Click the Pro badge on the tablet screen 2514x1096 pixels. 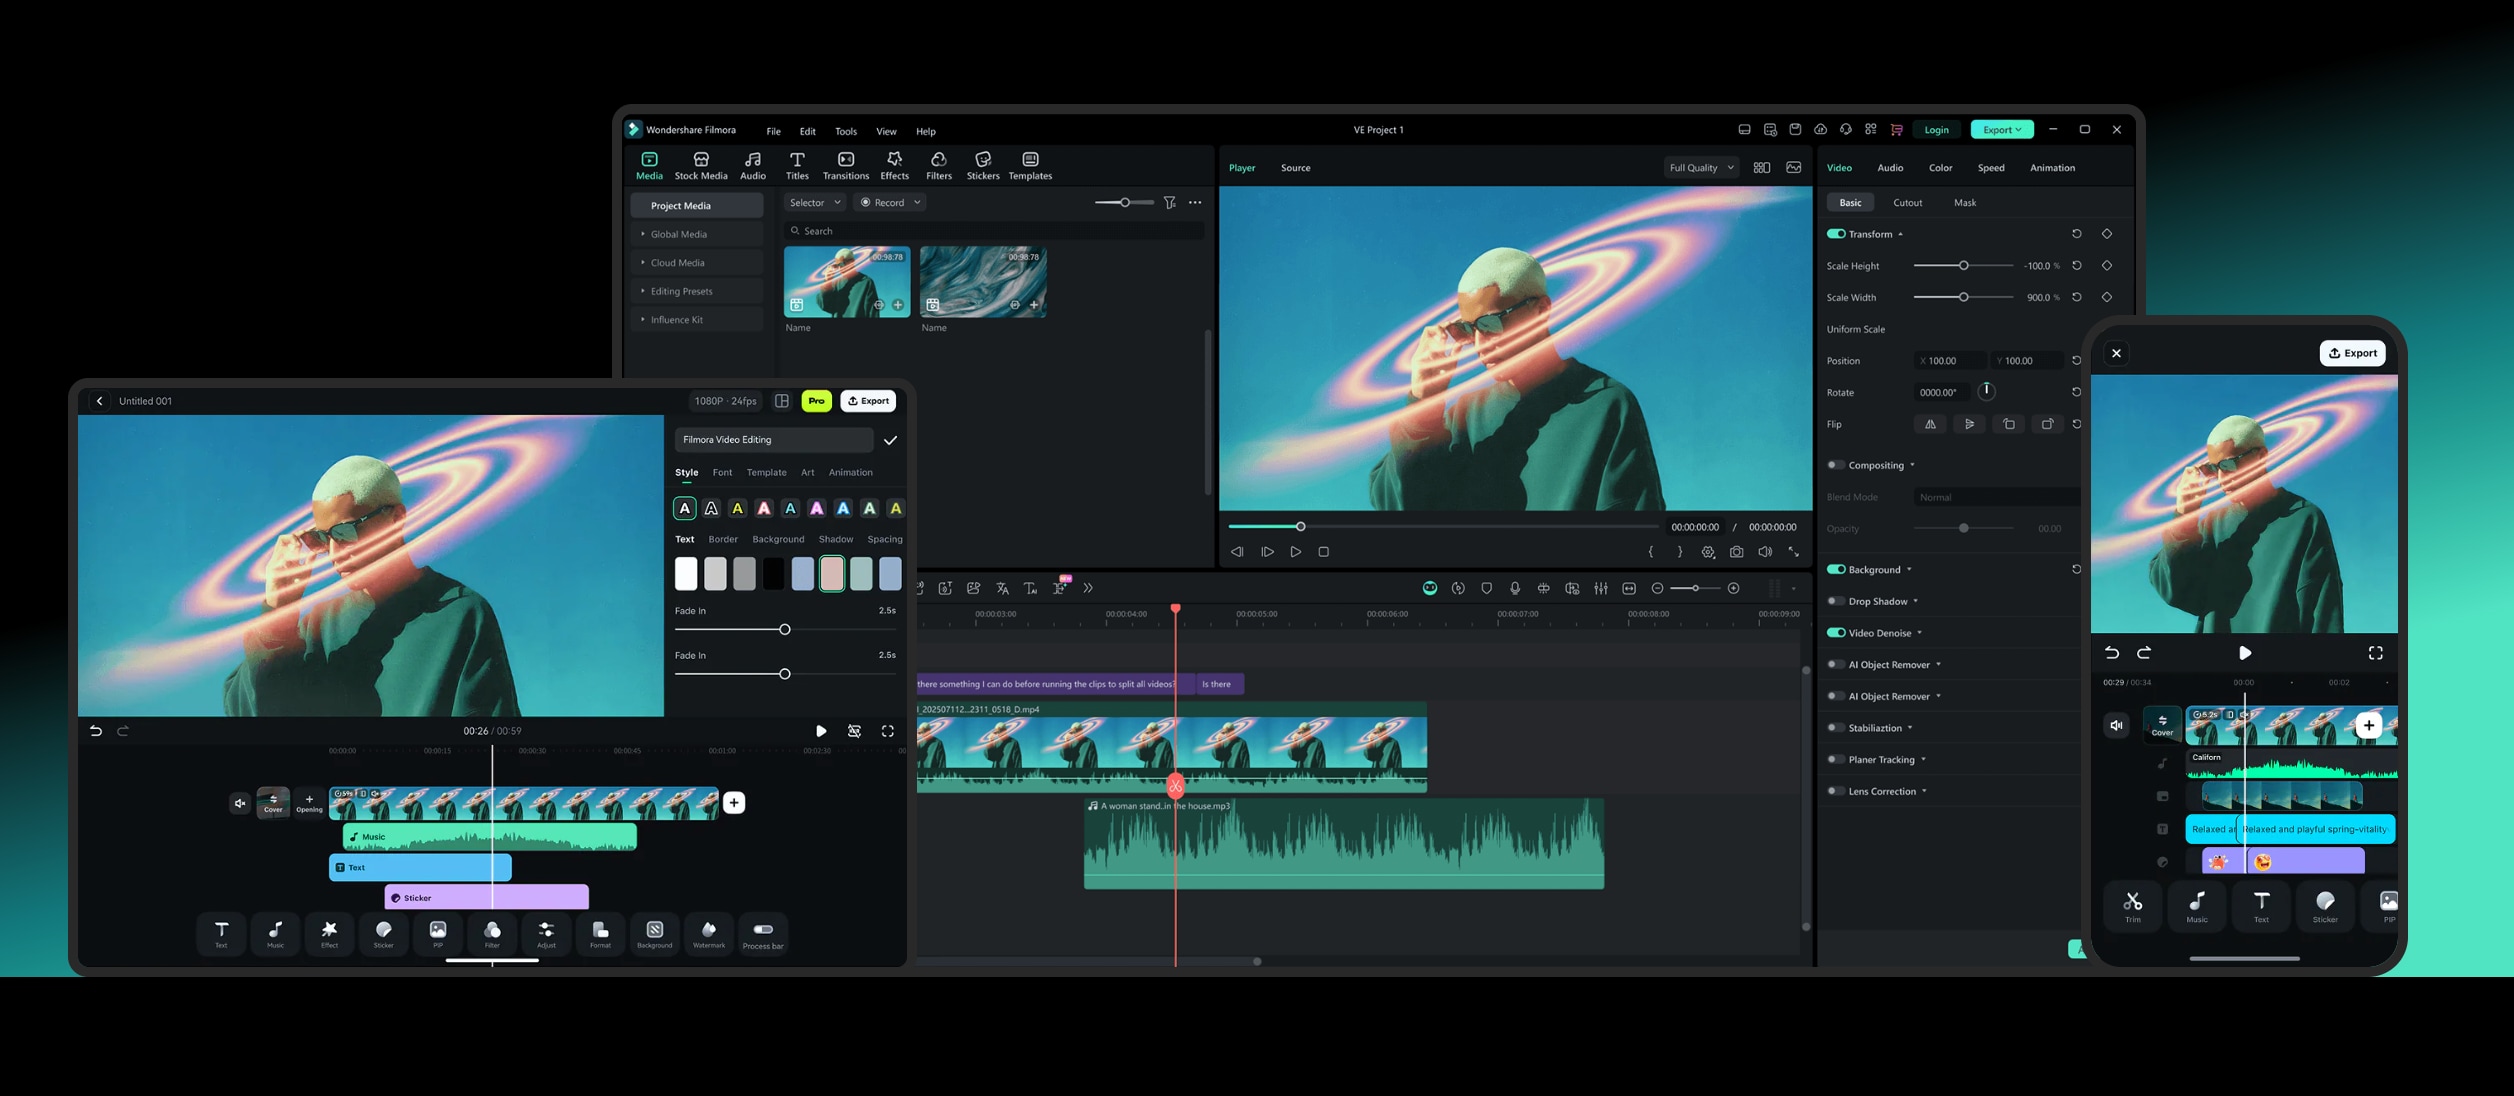click(816, 400)
